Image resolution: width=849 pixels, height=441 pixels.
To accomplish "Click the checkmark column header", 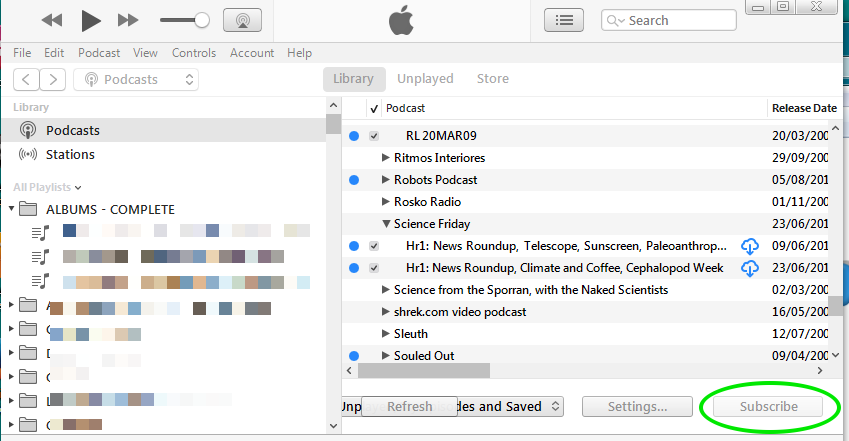I will (x=374, y=108).
